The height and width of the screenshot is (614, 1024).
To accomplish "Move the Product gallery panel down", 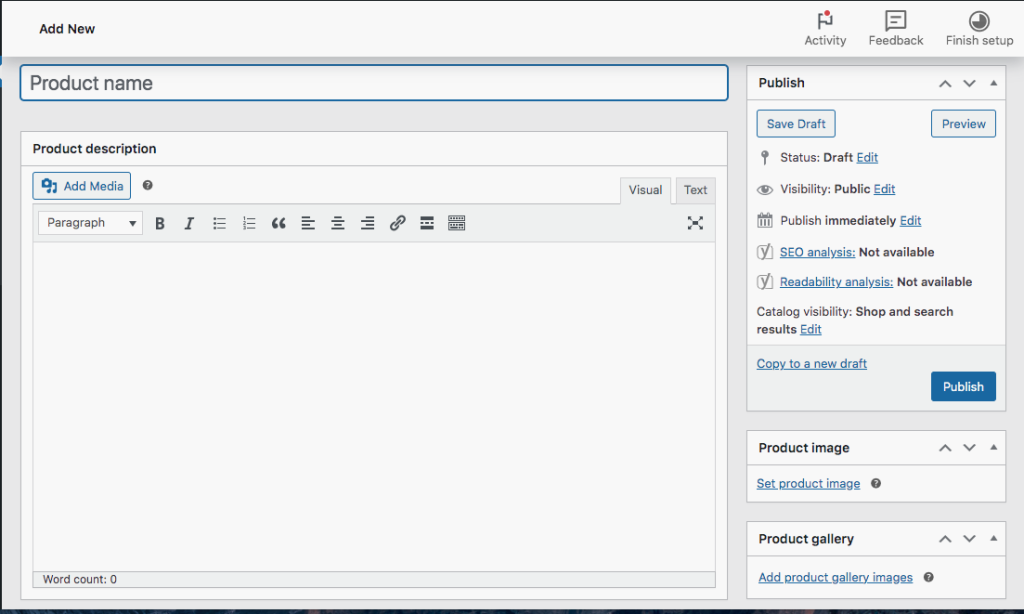I will pos(969,539).
